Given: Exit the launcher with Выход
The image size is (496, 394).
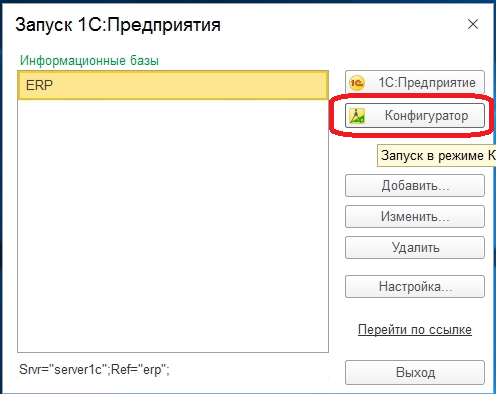Looking at the screenshot, I should click(415, 372).
